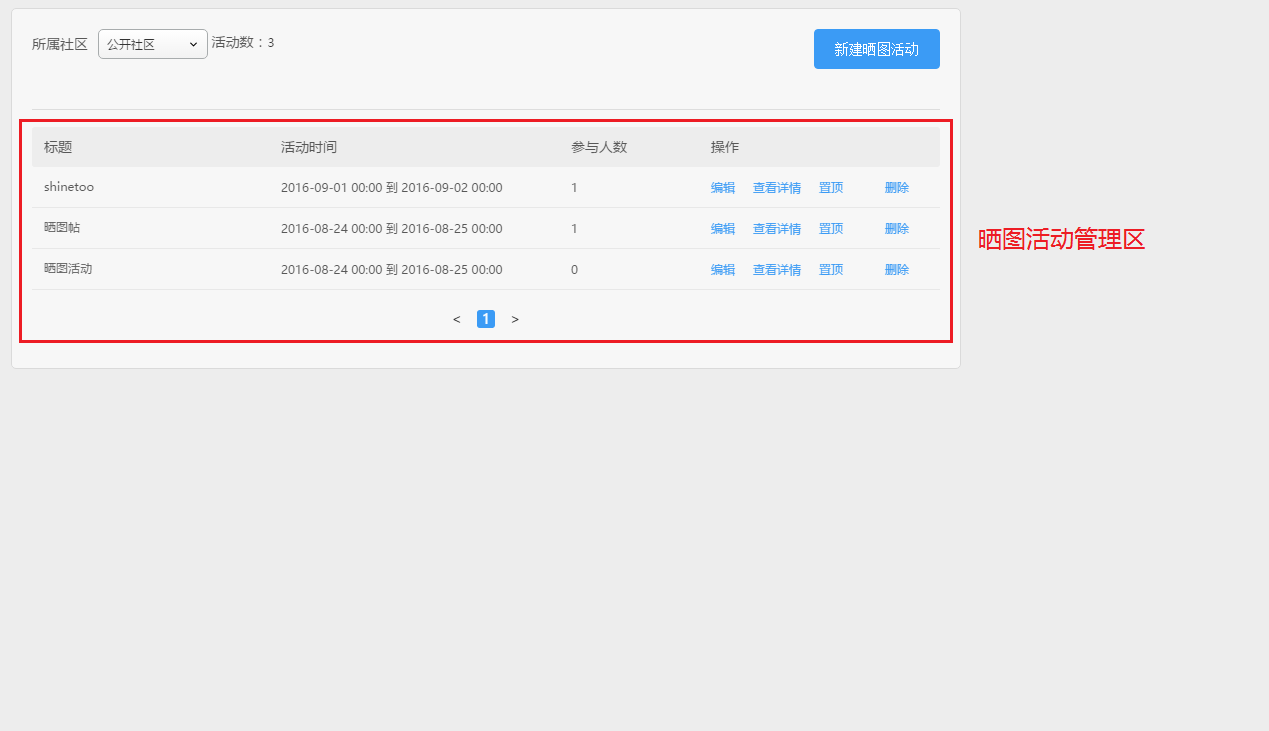1269x731 pixels.
Task: Click the 活动时间 column header
Action: coord(308,147)
